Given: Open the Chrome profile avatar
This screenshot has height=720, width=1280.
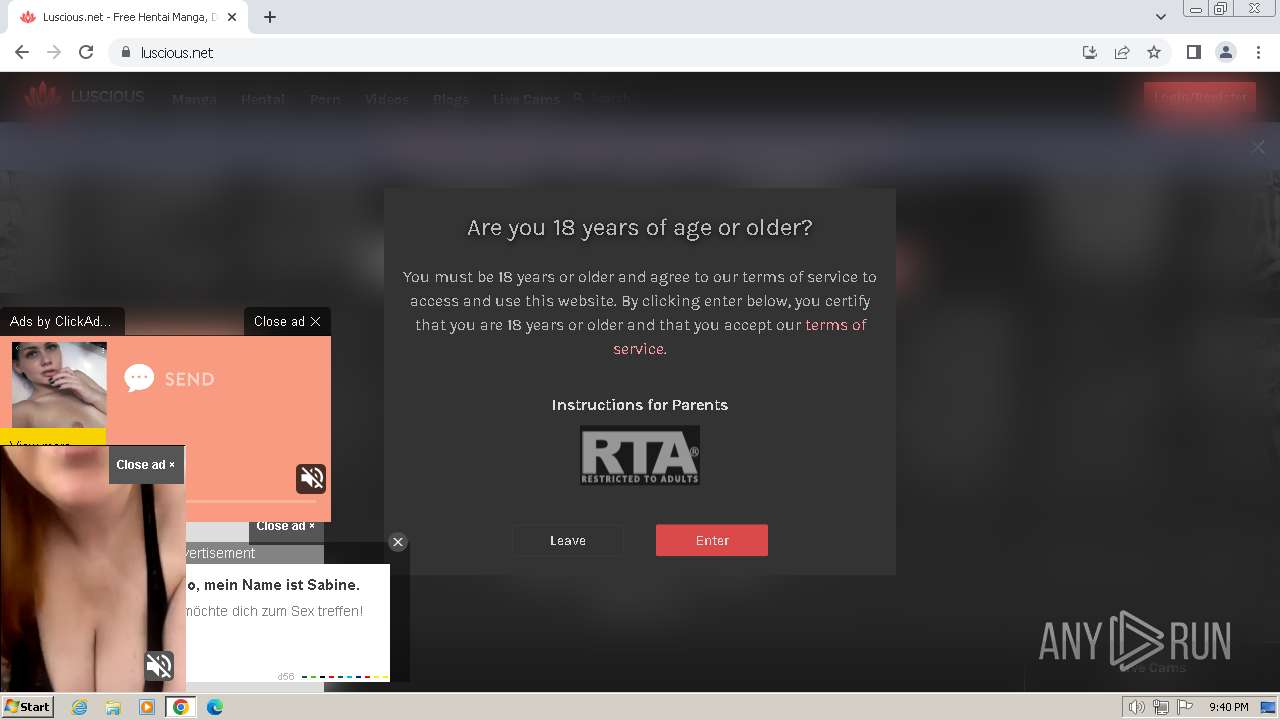Looking at the screenshot, I should (1225, 52).
